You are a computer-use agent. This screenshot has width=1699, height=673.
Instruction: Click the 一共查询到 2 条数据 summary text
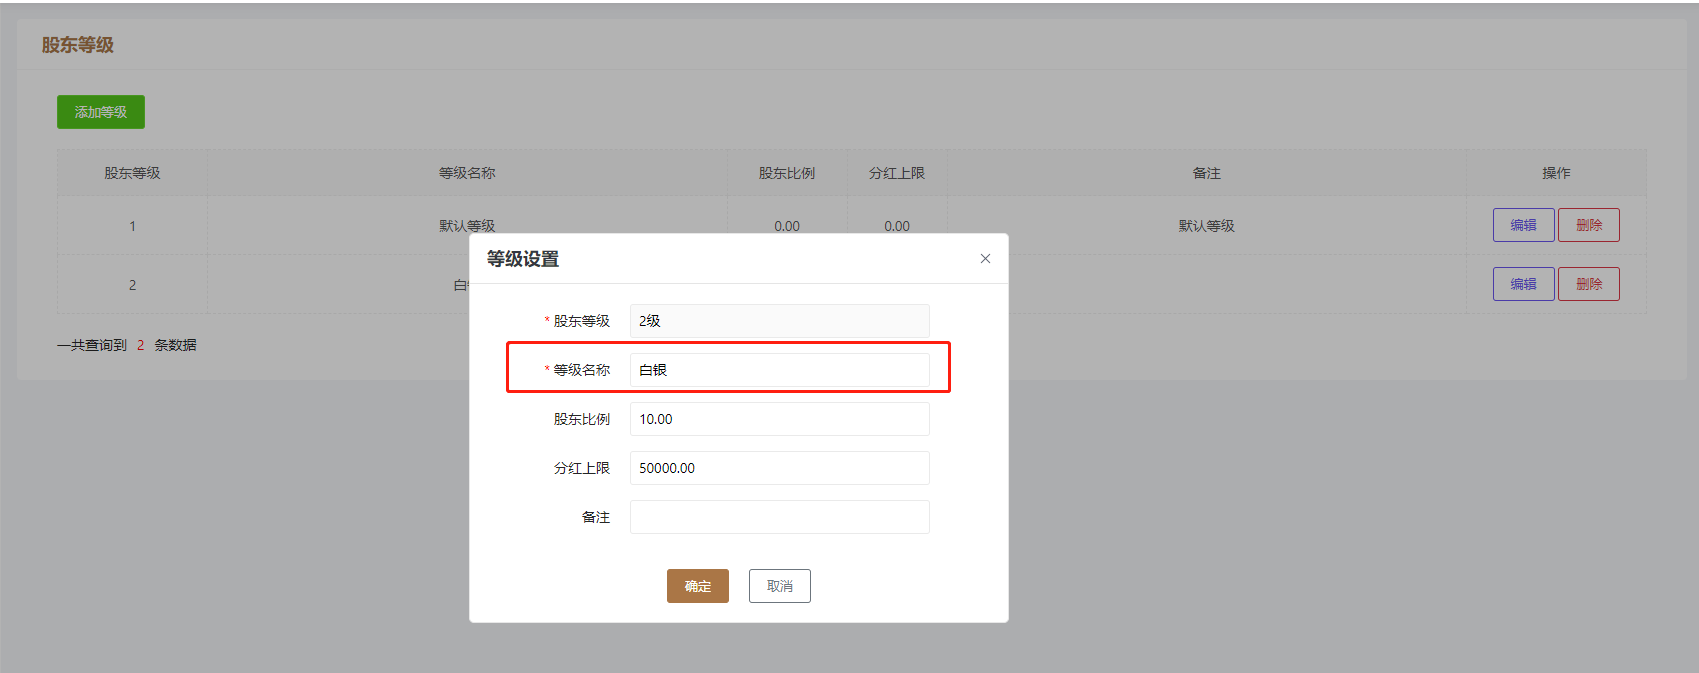(x=127, y=345)
